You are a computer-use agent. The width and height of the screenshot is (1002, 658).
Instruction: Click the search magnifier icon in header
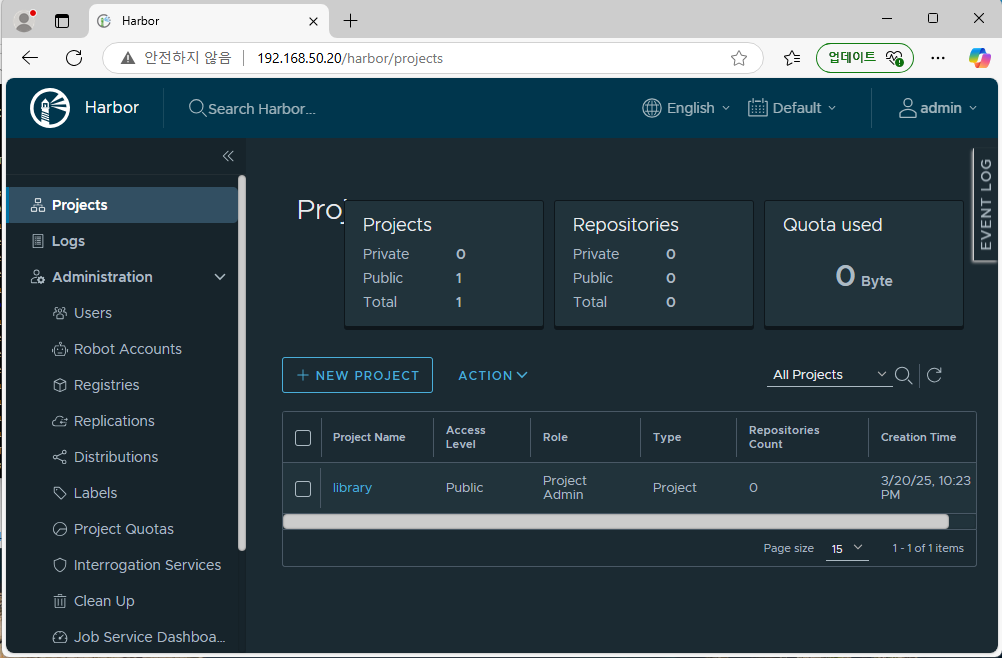tap(197, 108)
